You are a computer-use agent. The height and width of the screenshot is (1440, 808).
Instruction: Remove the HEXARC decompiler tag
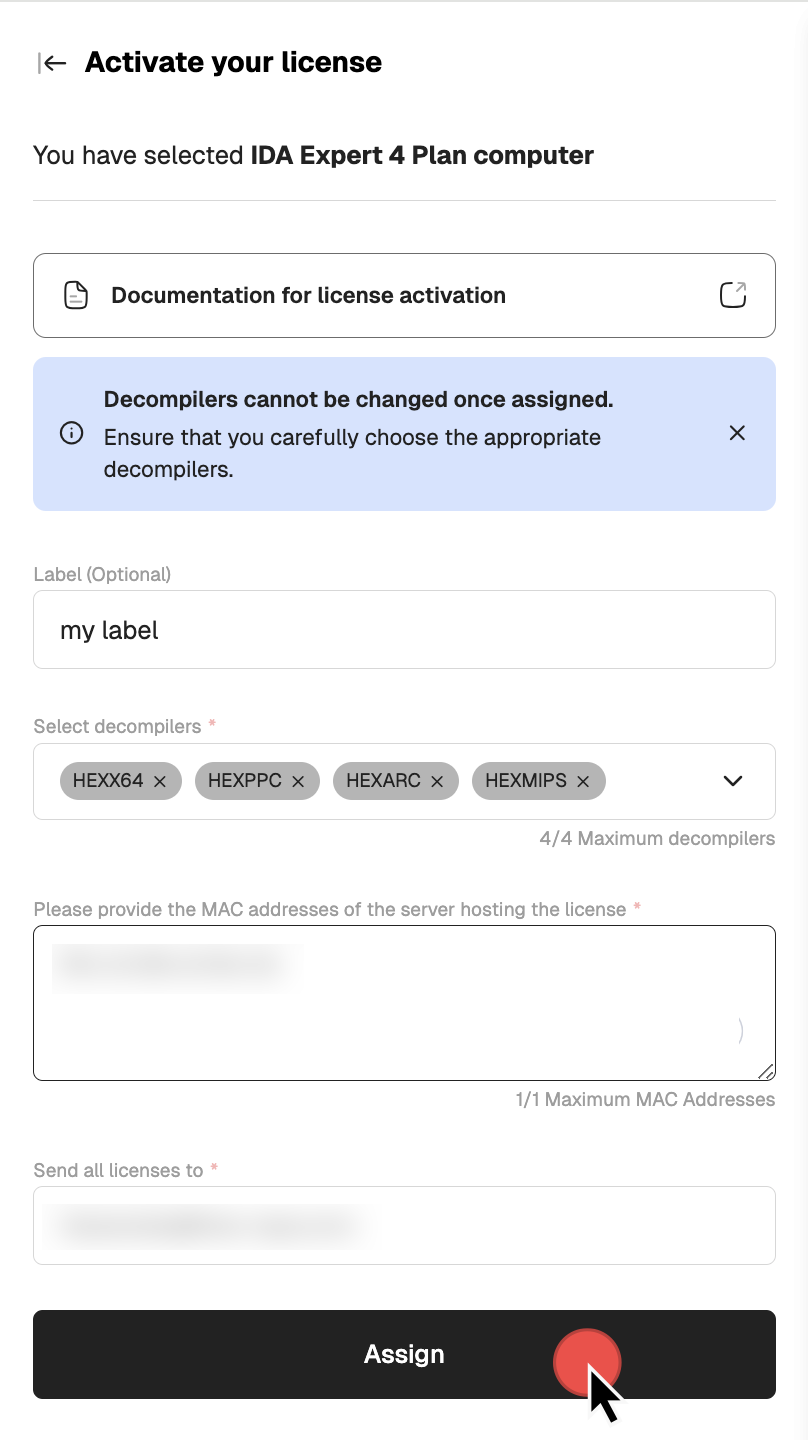(x=437, y=782)
